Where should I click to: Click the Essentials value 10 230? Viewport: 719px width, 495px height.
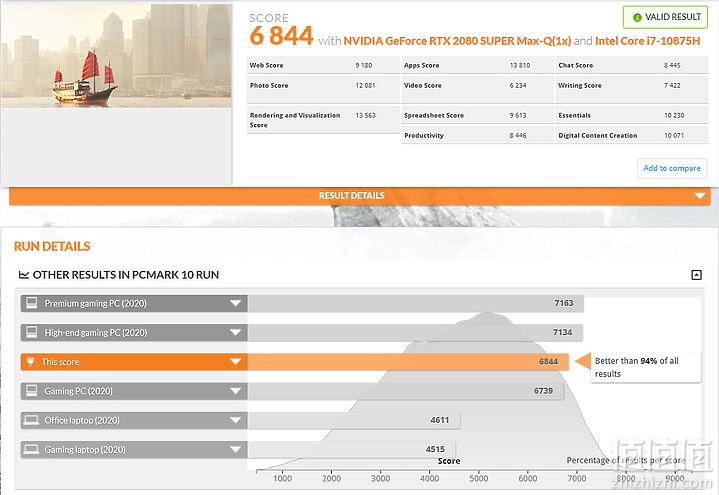click(674, 116)
